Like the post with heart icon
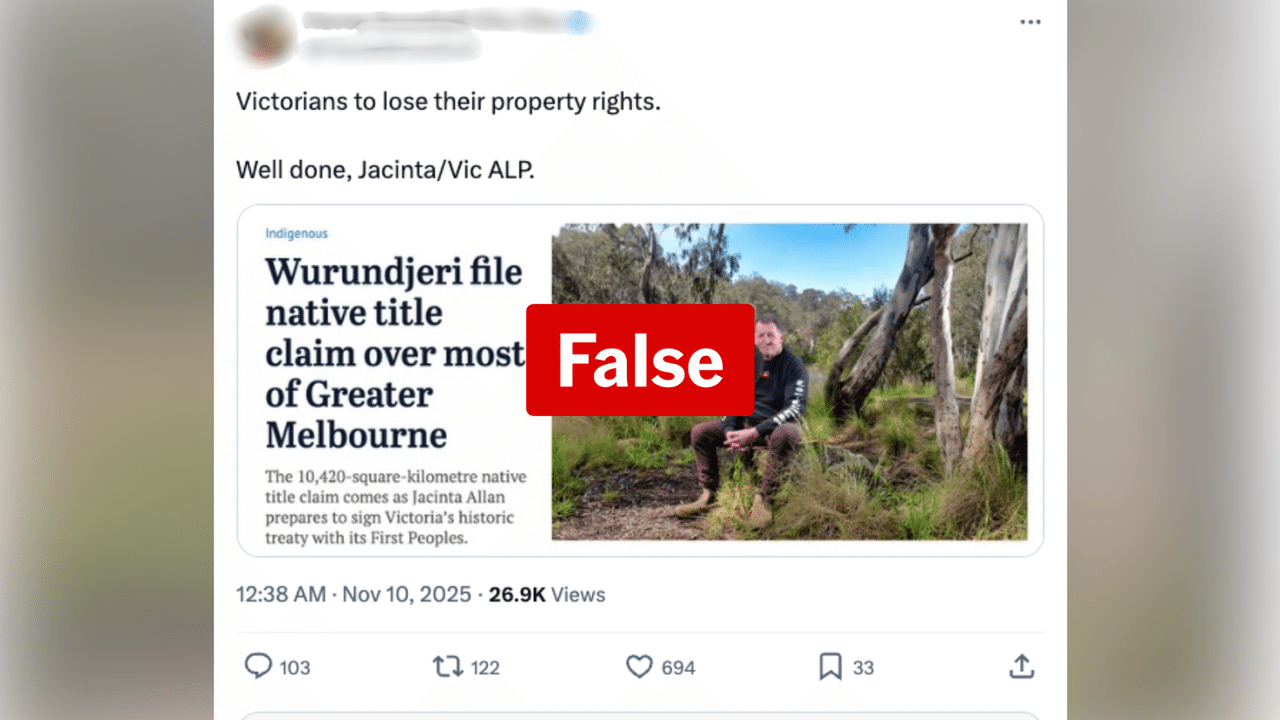Screen dimensions: 1280x720 tap(639, 666)
